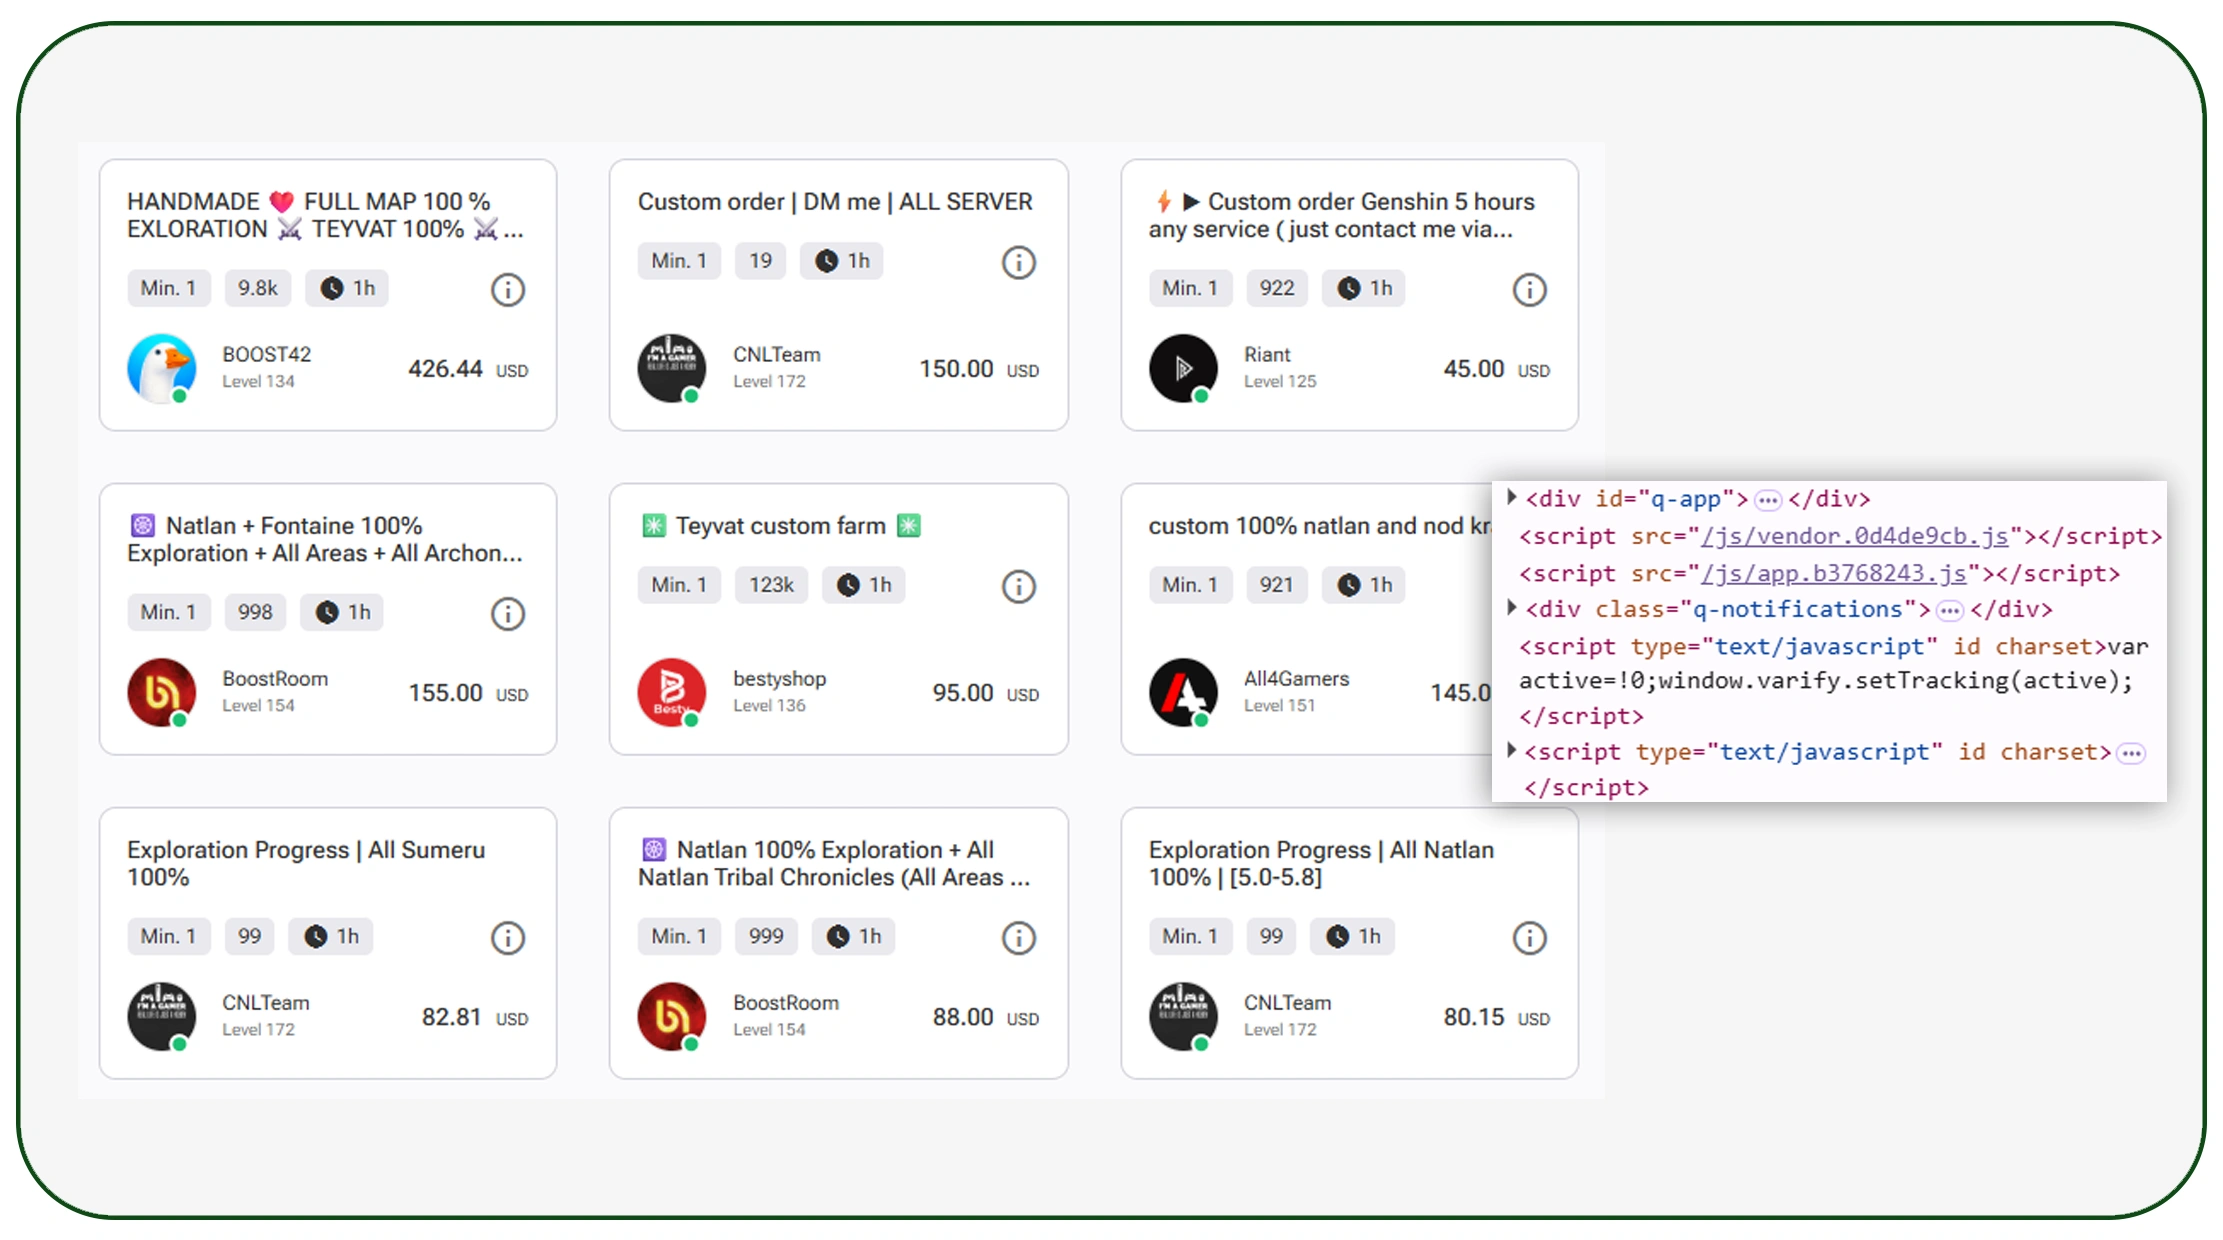The width and height of the screenshot is (2223, 1240).
Task: Open info icon on Riant offer card
Action: pos(1528,290)
